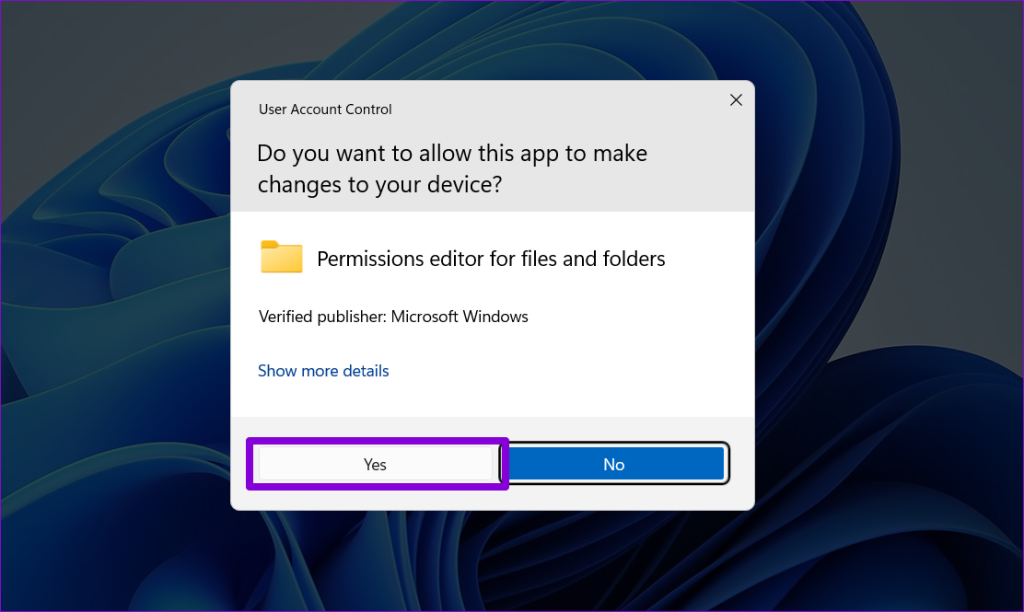This screenshot has width=1024, height=612.
Task: Click No to deny changes
Action: point(615,464)
